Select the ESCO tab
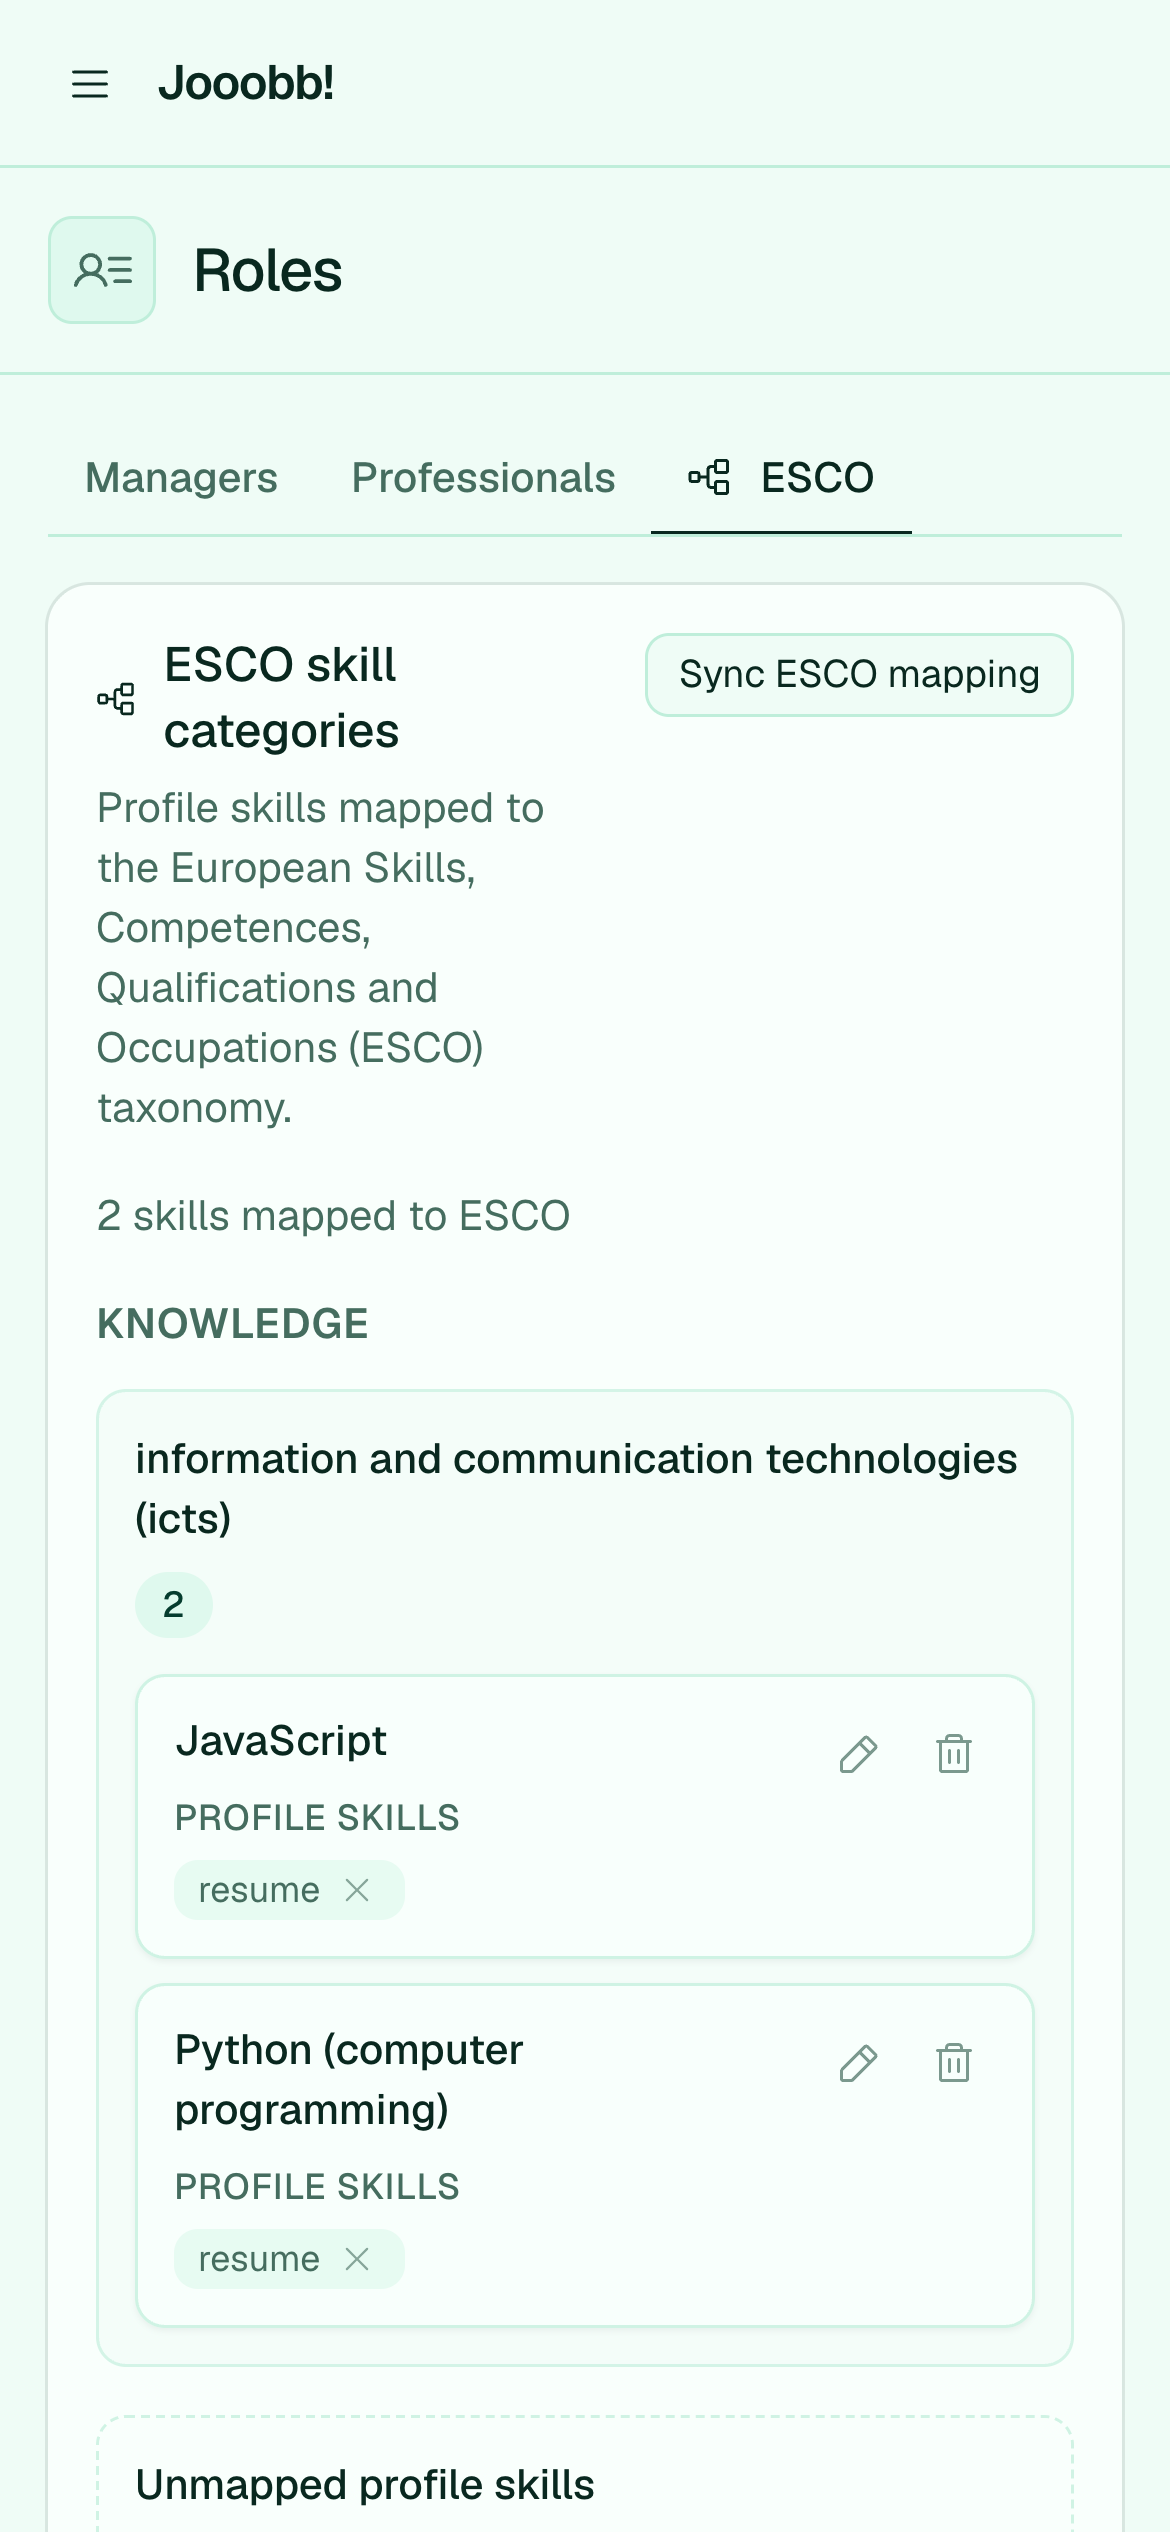Image resolution: width=1170 pixels, height=2532 pixels. click(781, 478)
